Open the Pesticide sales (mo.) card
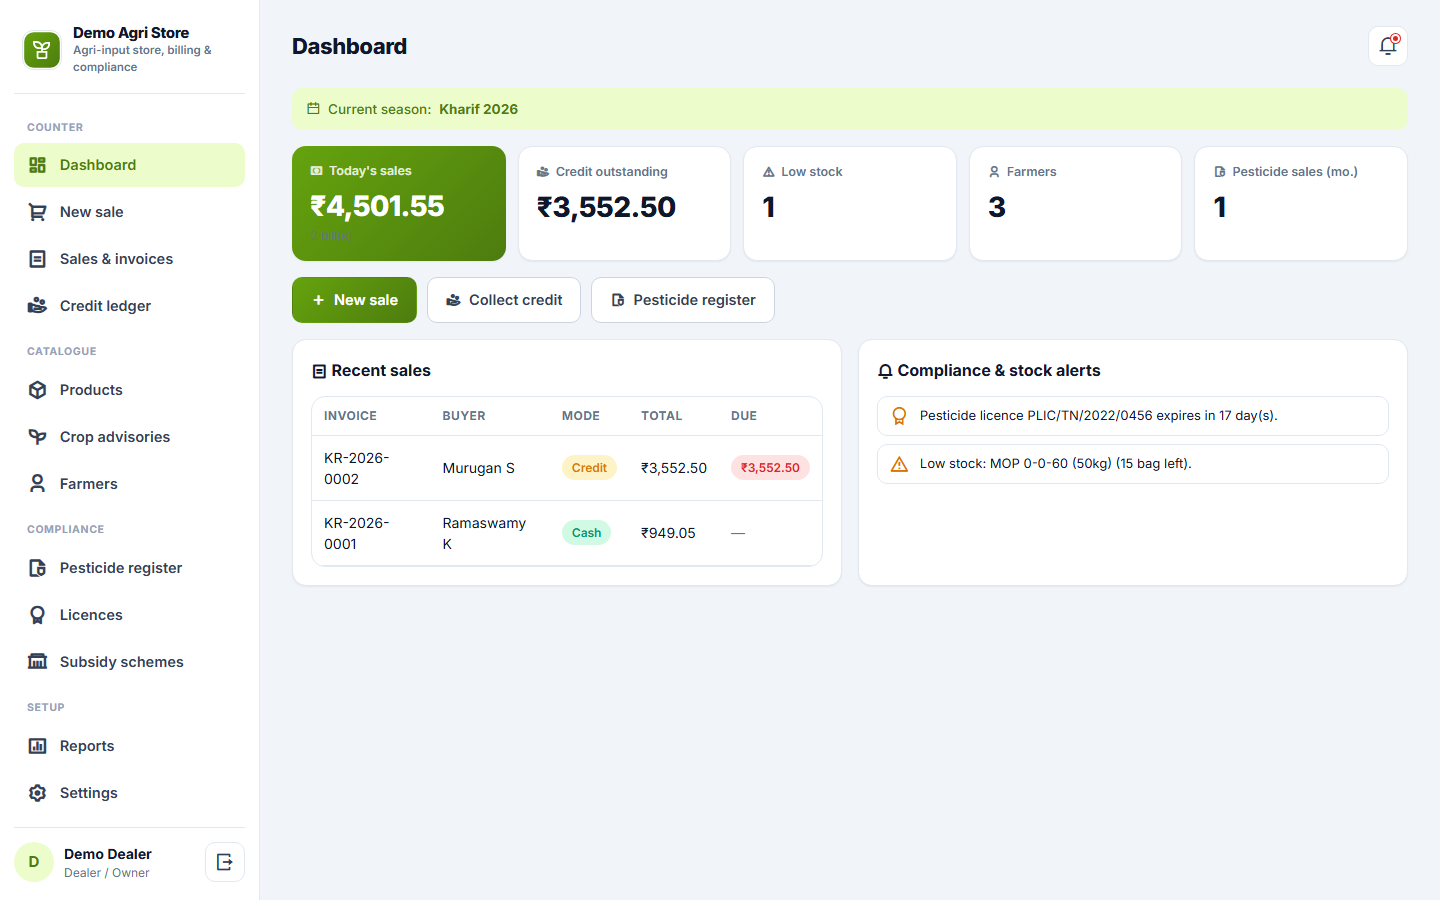Image resolution: width=1440 pixels, height=900 pixels. 1301,204
